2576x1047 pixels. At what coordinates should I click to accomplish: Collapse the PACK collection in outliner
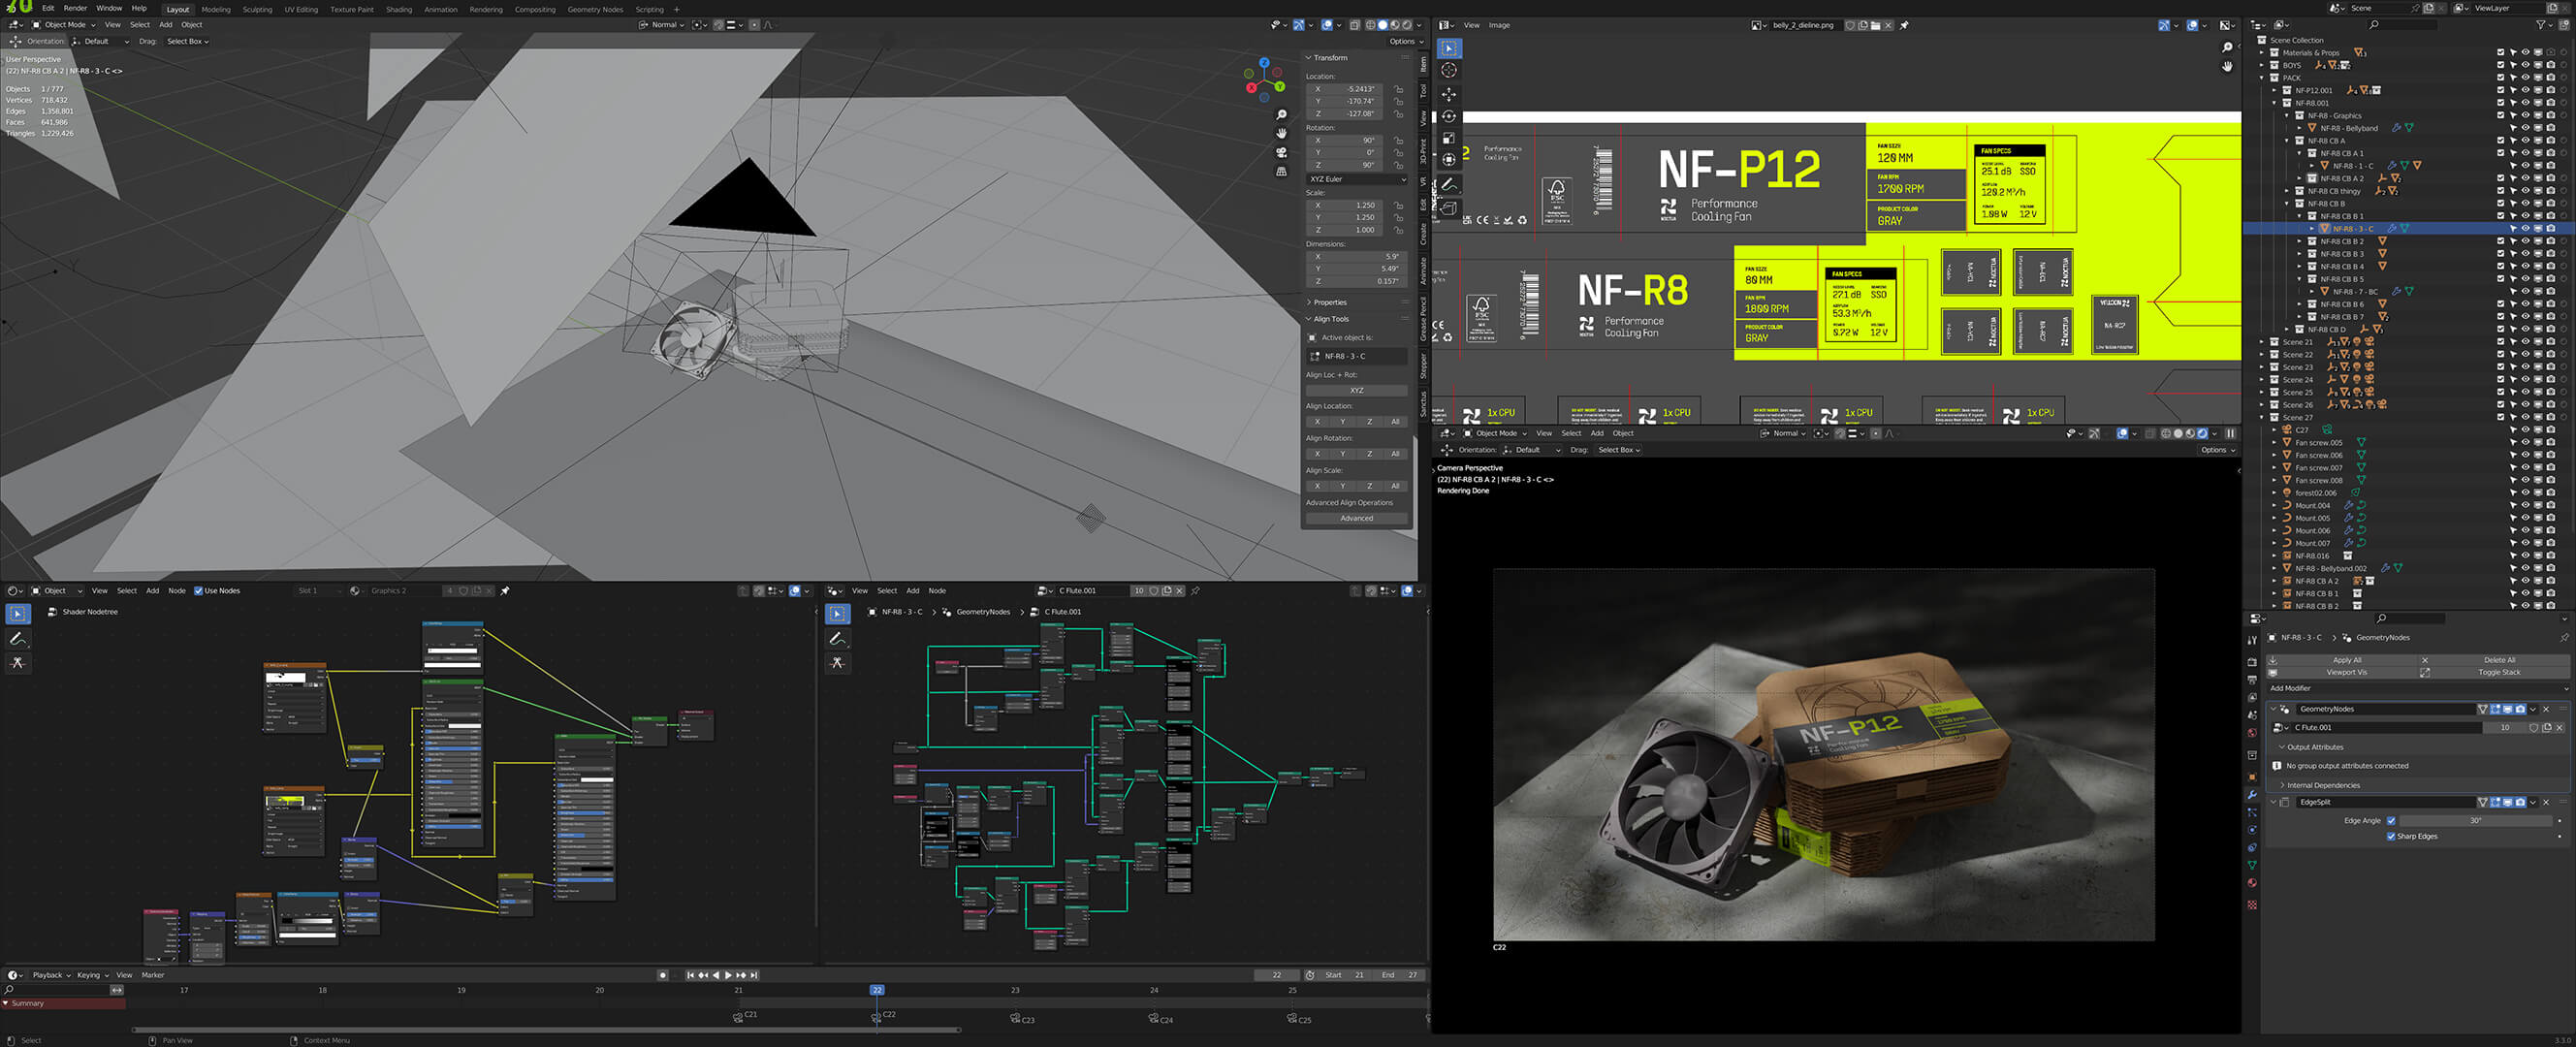coord(2263,78)
